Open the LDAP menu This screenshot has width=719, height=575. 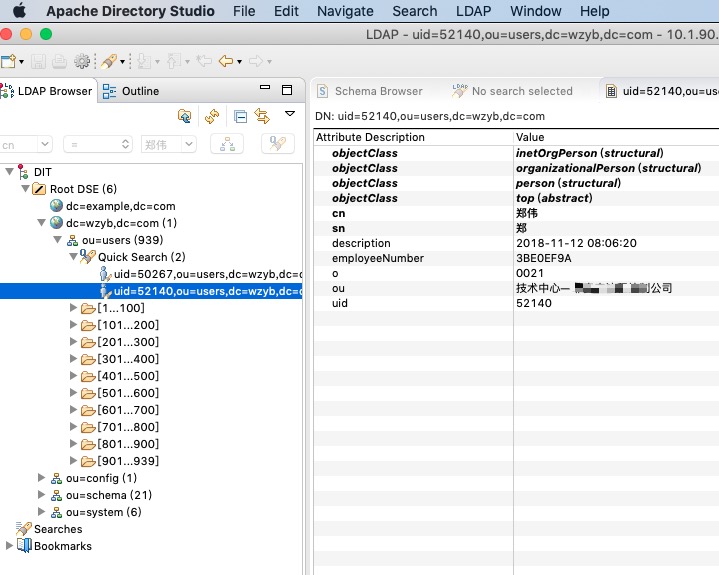[473, 11]
